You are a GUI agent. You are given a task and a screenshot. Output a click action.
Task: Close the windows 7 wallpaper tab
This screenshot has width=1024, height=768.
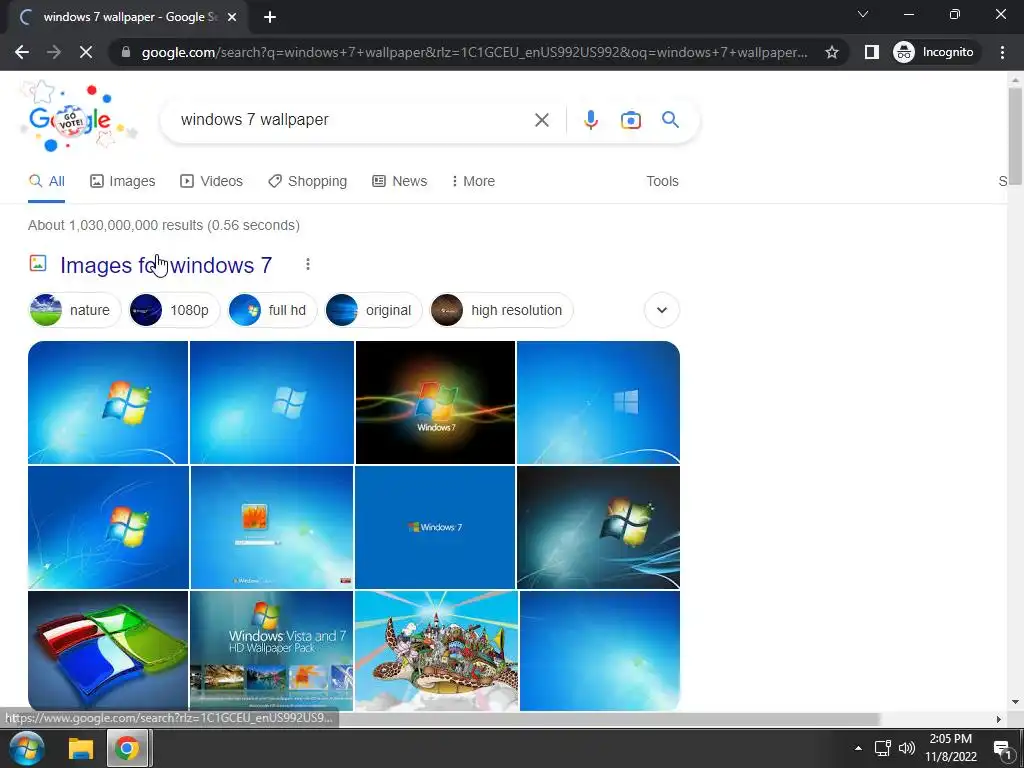[x=232, y=17]
